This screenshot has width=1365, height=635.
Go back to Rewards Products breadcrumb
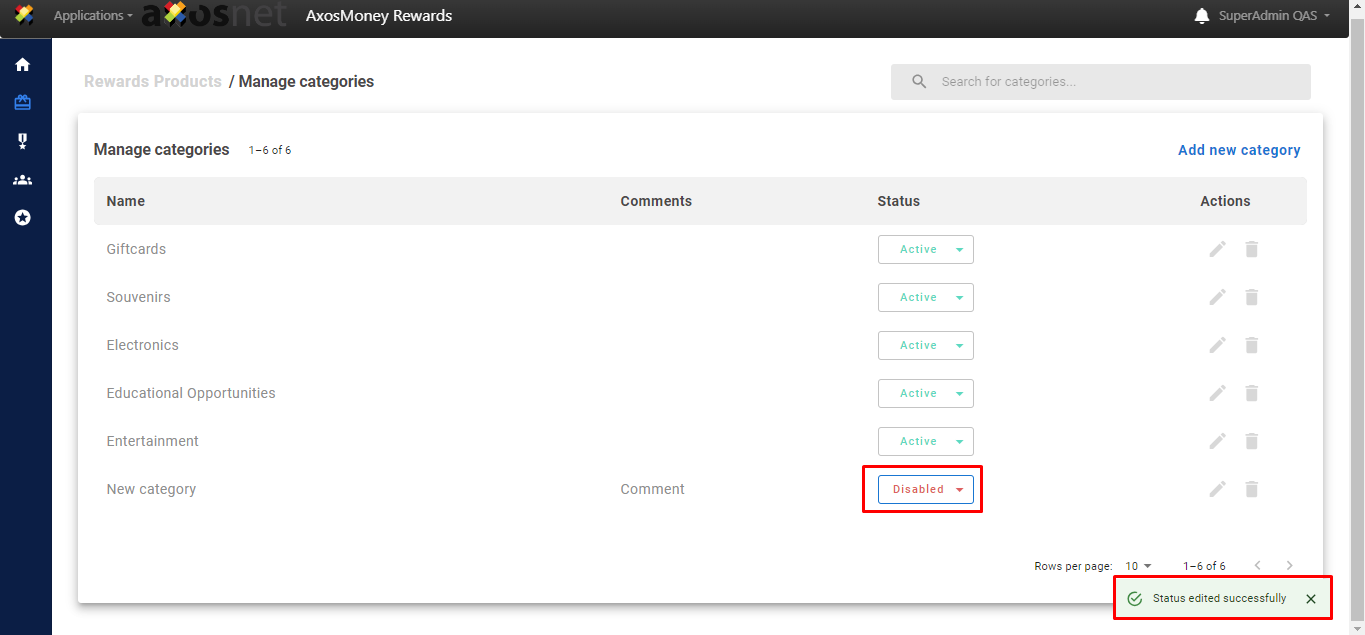pyautogui.click(x=153, y=82)
